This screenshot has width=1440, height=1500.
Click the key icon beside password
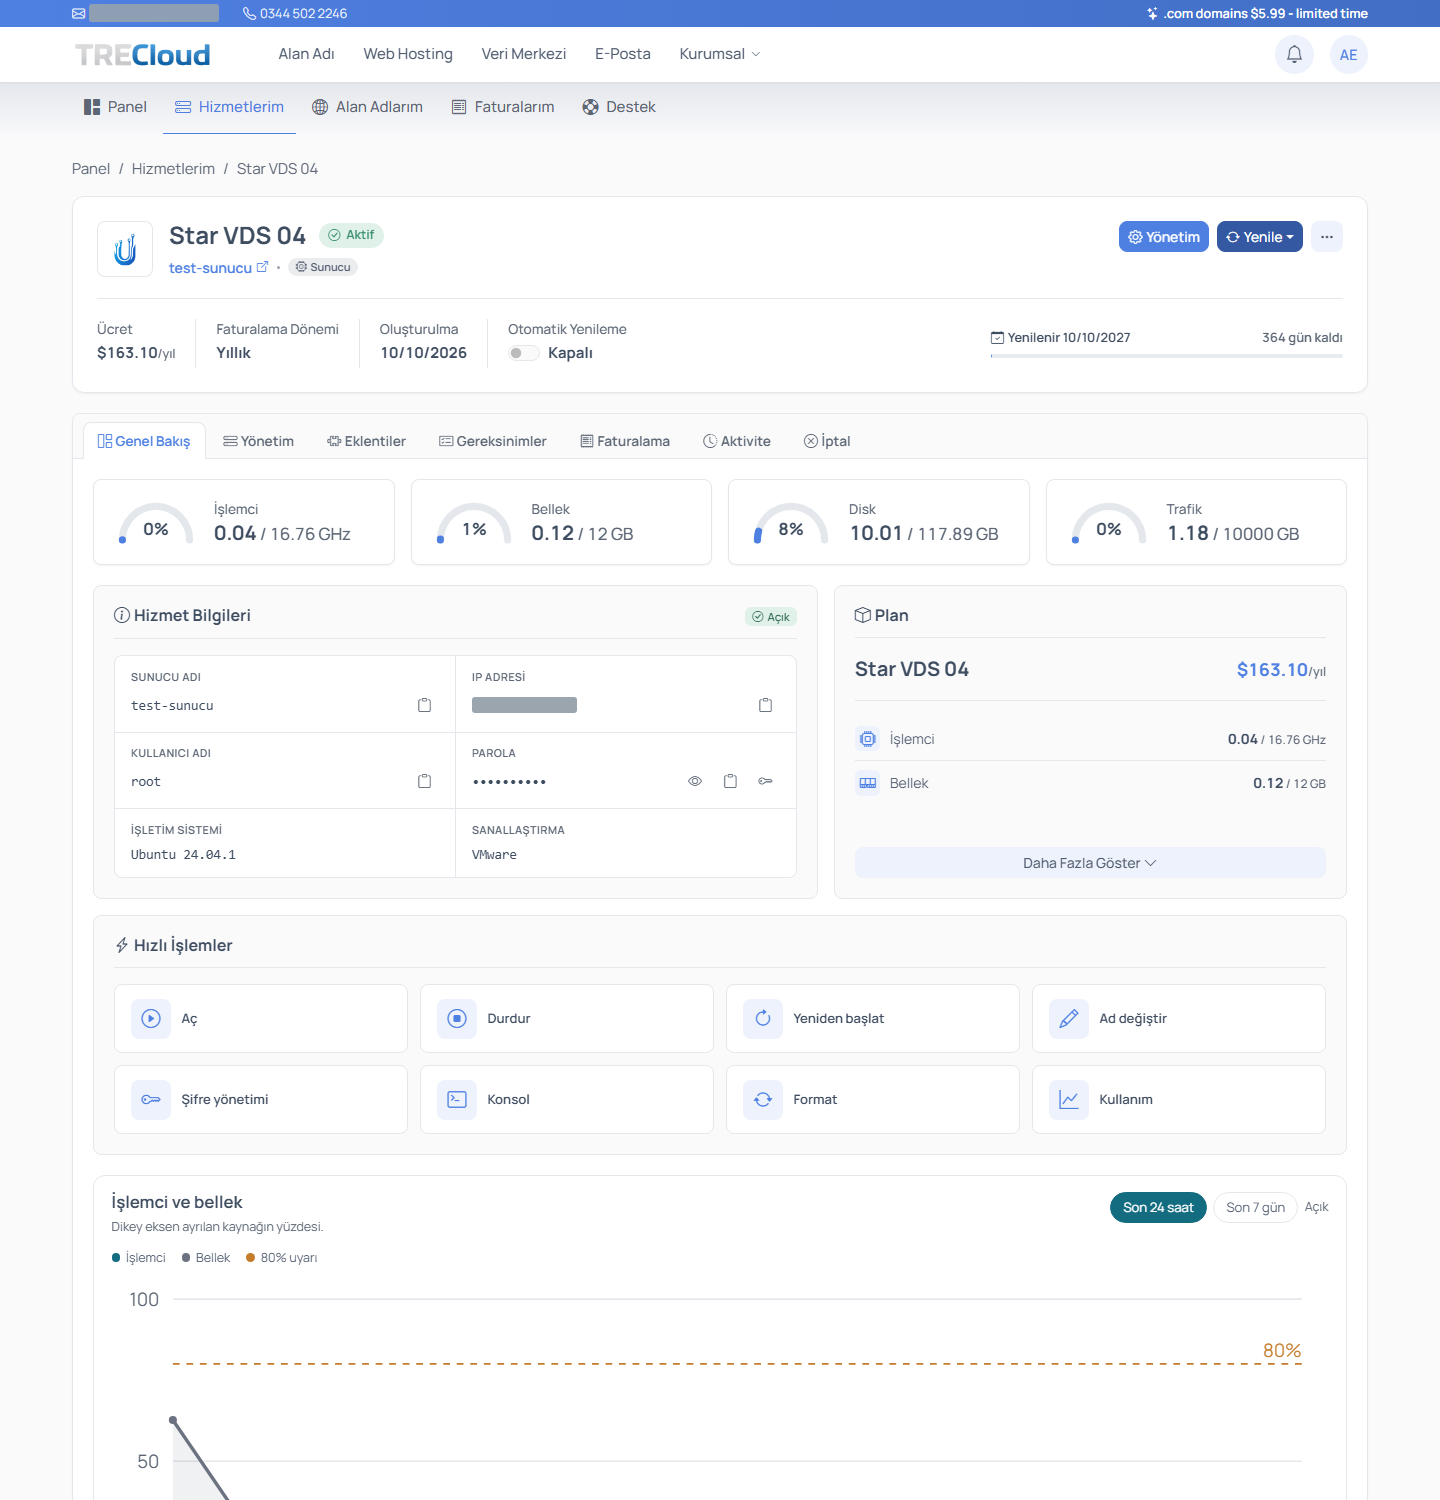click(765, 781)
